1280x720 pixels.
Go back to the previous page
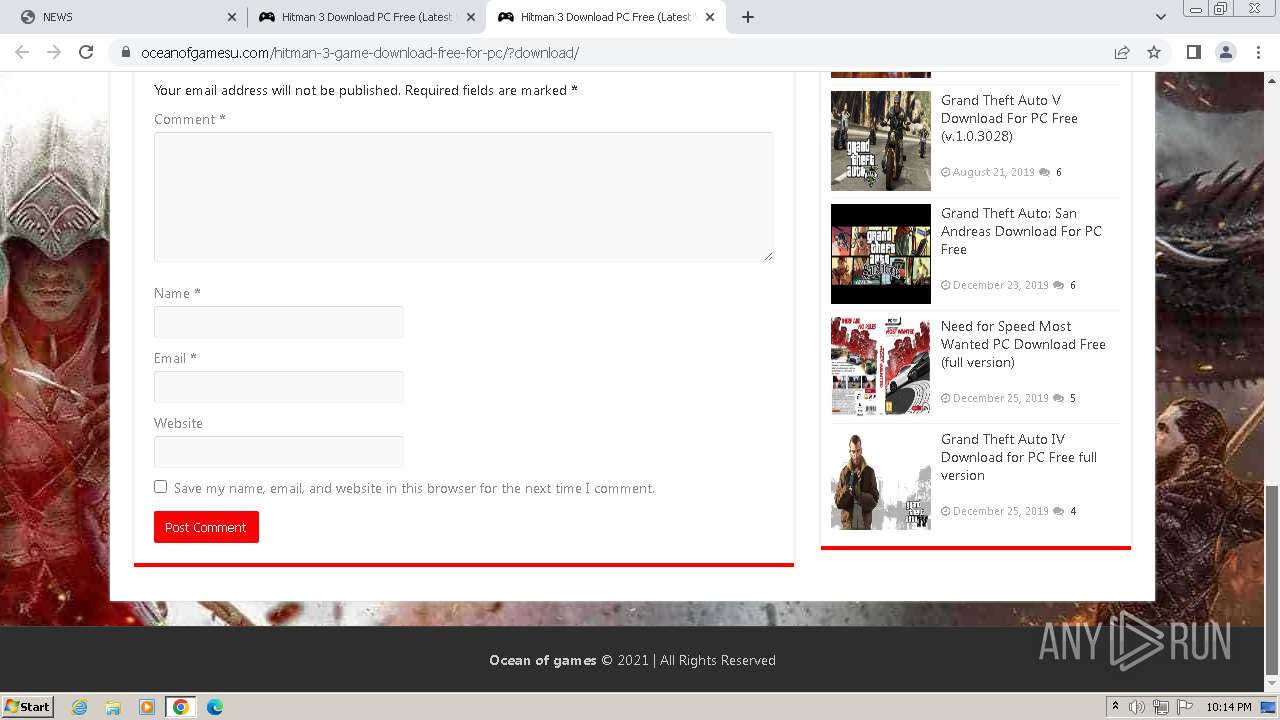coord(22,53)
